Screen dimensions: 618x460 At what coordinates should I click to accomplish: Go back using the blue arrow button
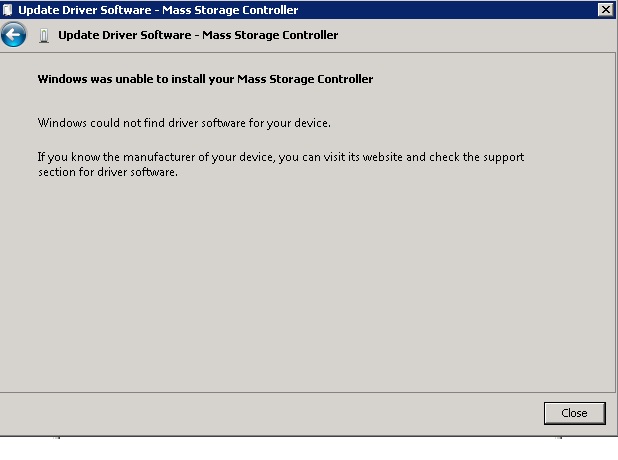click(x=14, y=35)
